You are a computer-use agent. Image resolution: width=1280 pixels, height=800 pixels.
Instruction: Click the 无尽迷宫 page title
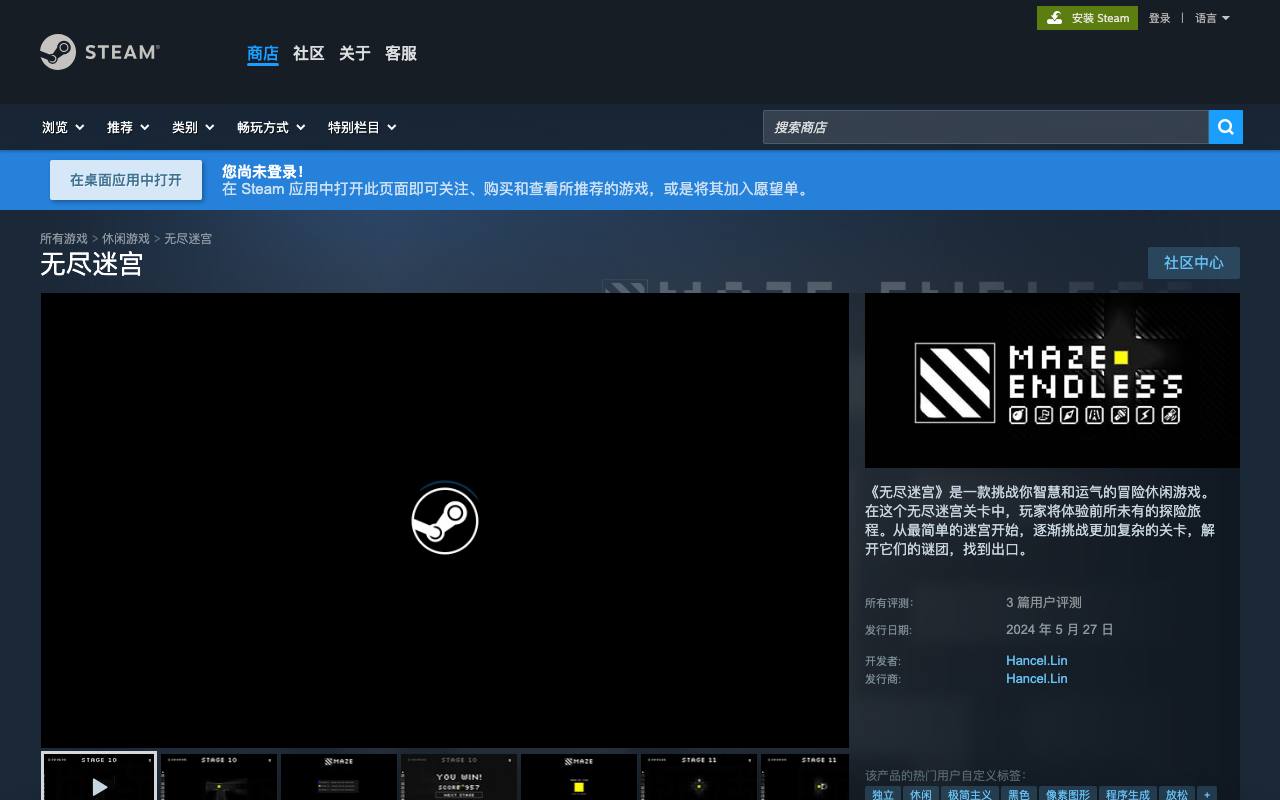92,264
